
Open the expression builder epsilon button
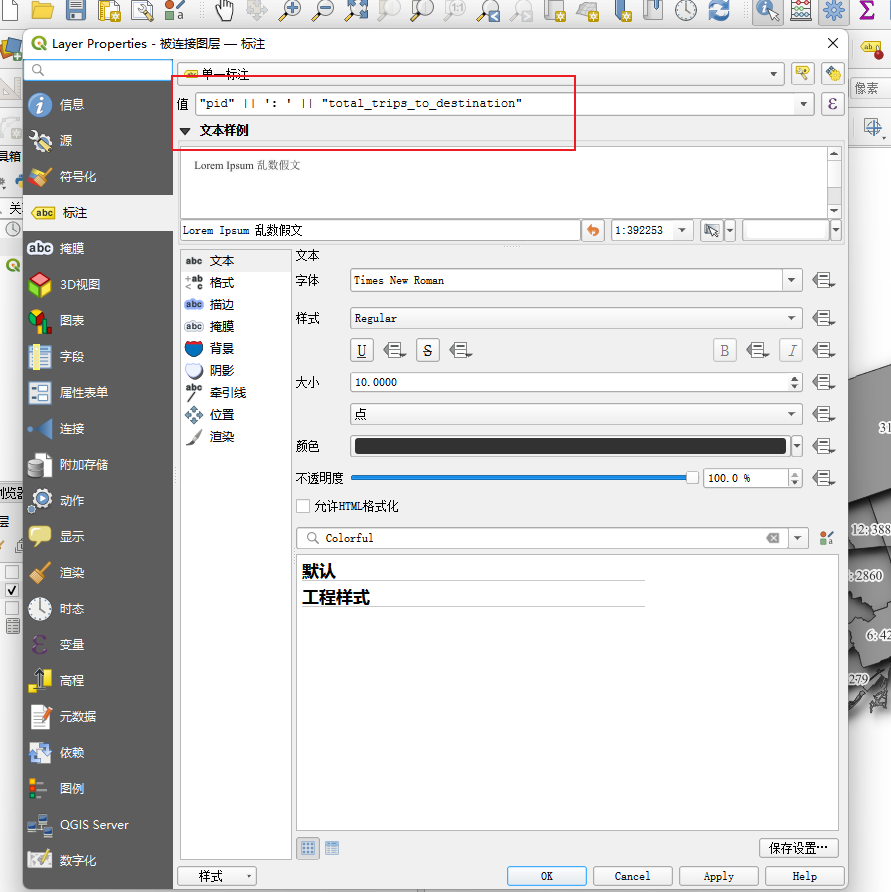tap(832, 104)
